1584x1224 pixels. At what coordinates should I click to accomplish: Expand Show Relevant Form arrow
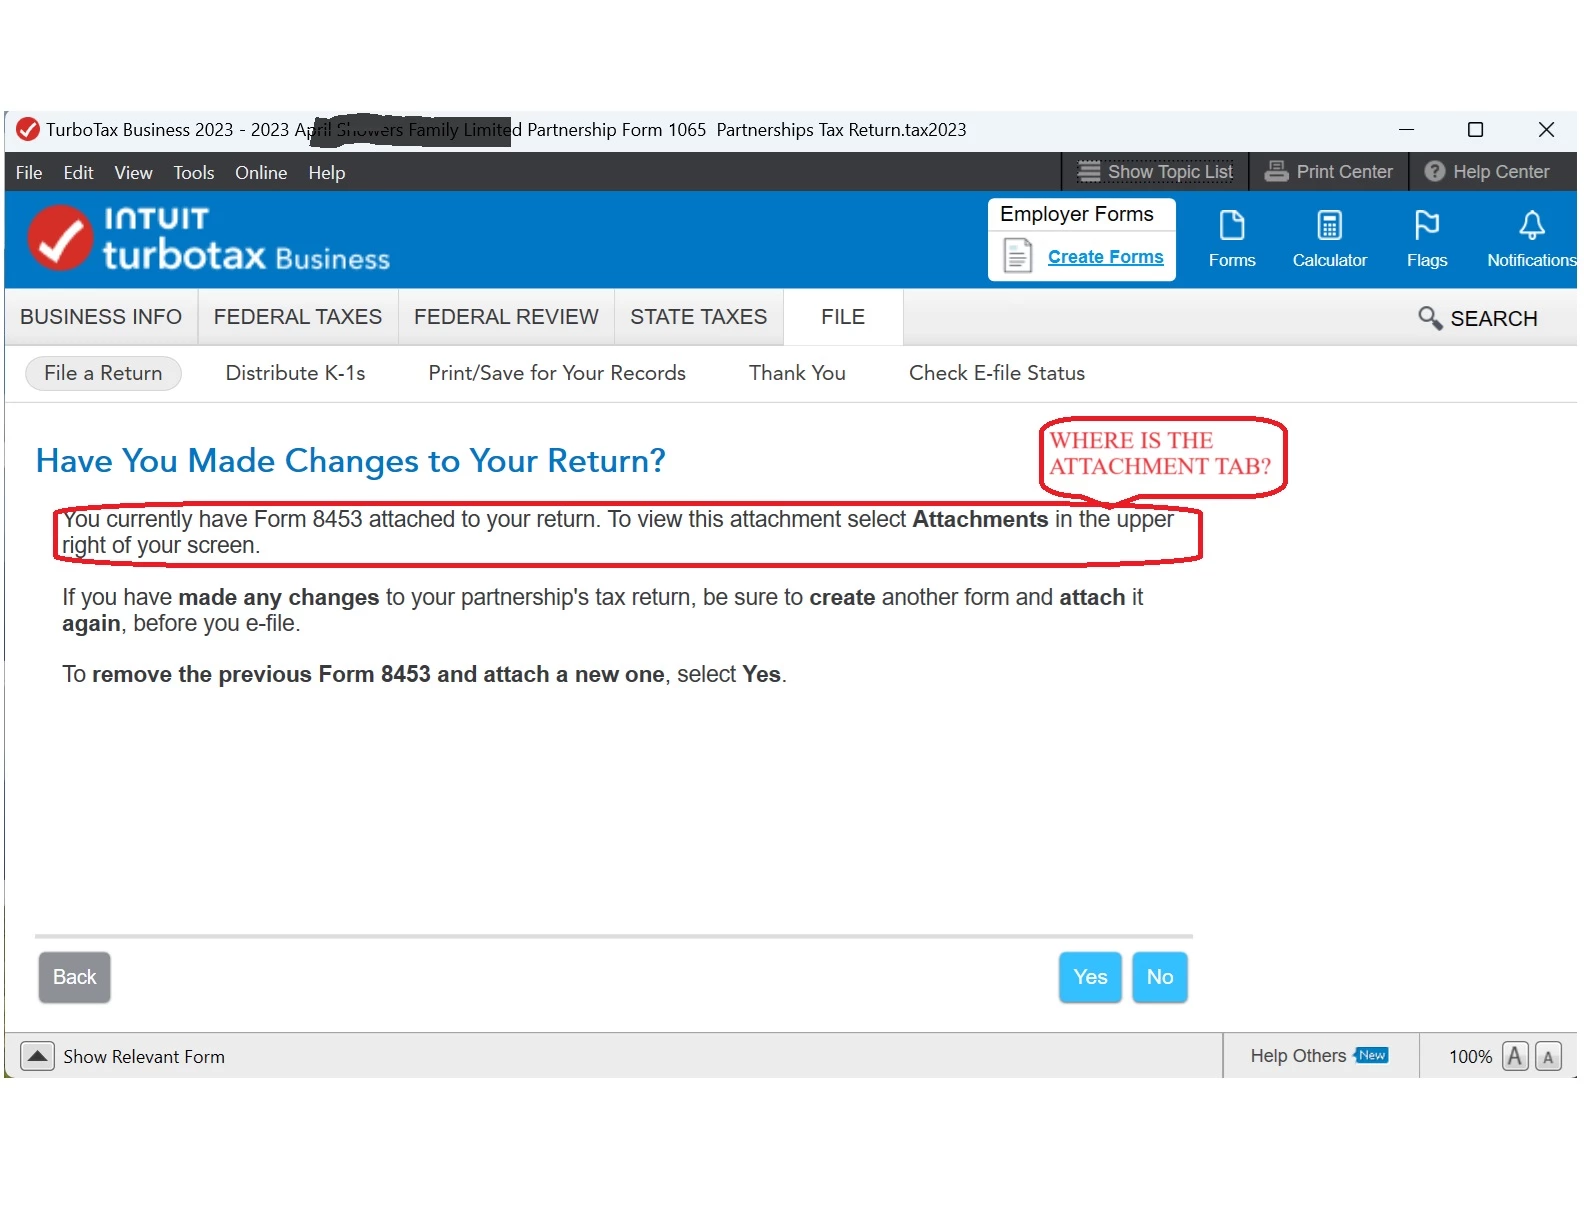click(x=37, y=1056)
